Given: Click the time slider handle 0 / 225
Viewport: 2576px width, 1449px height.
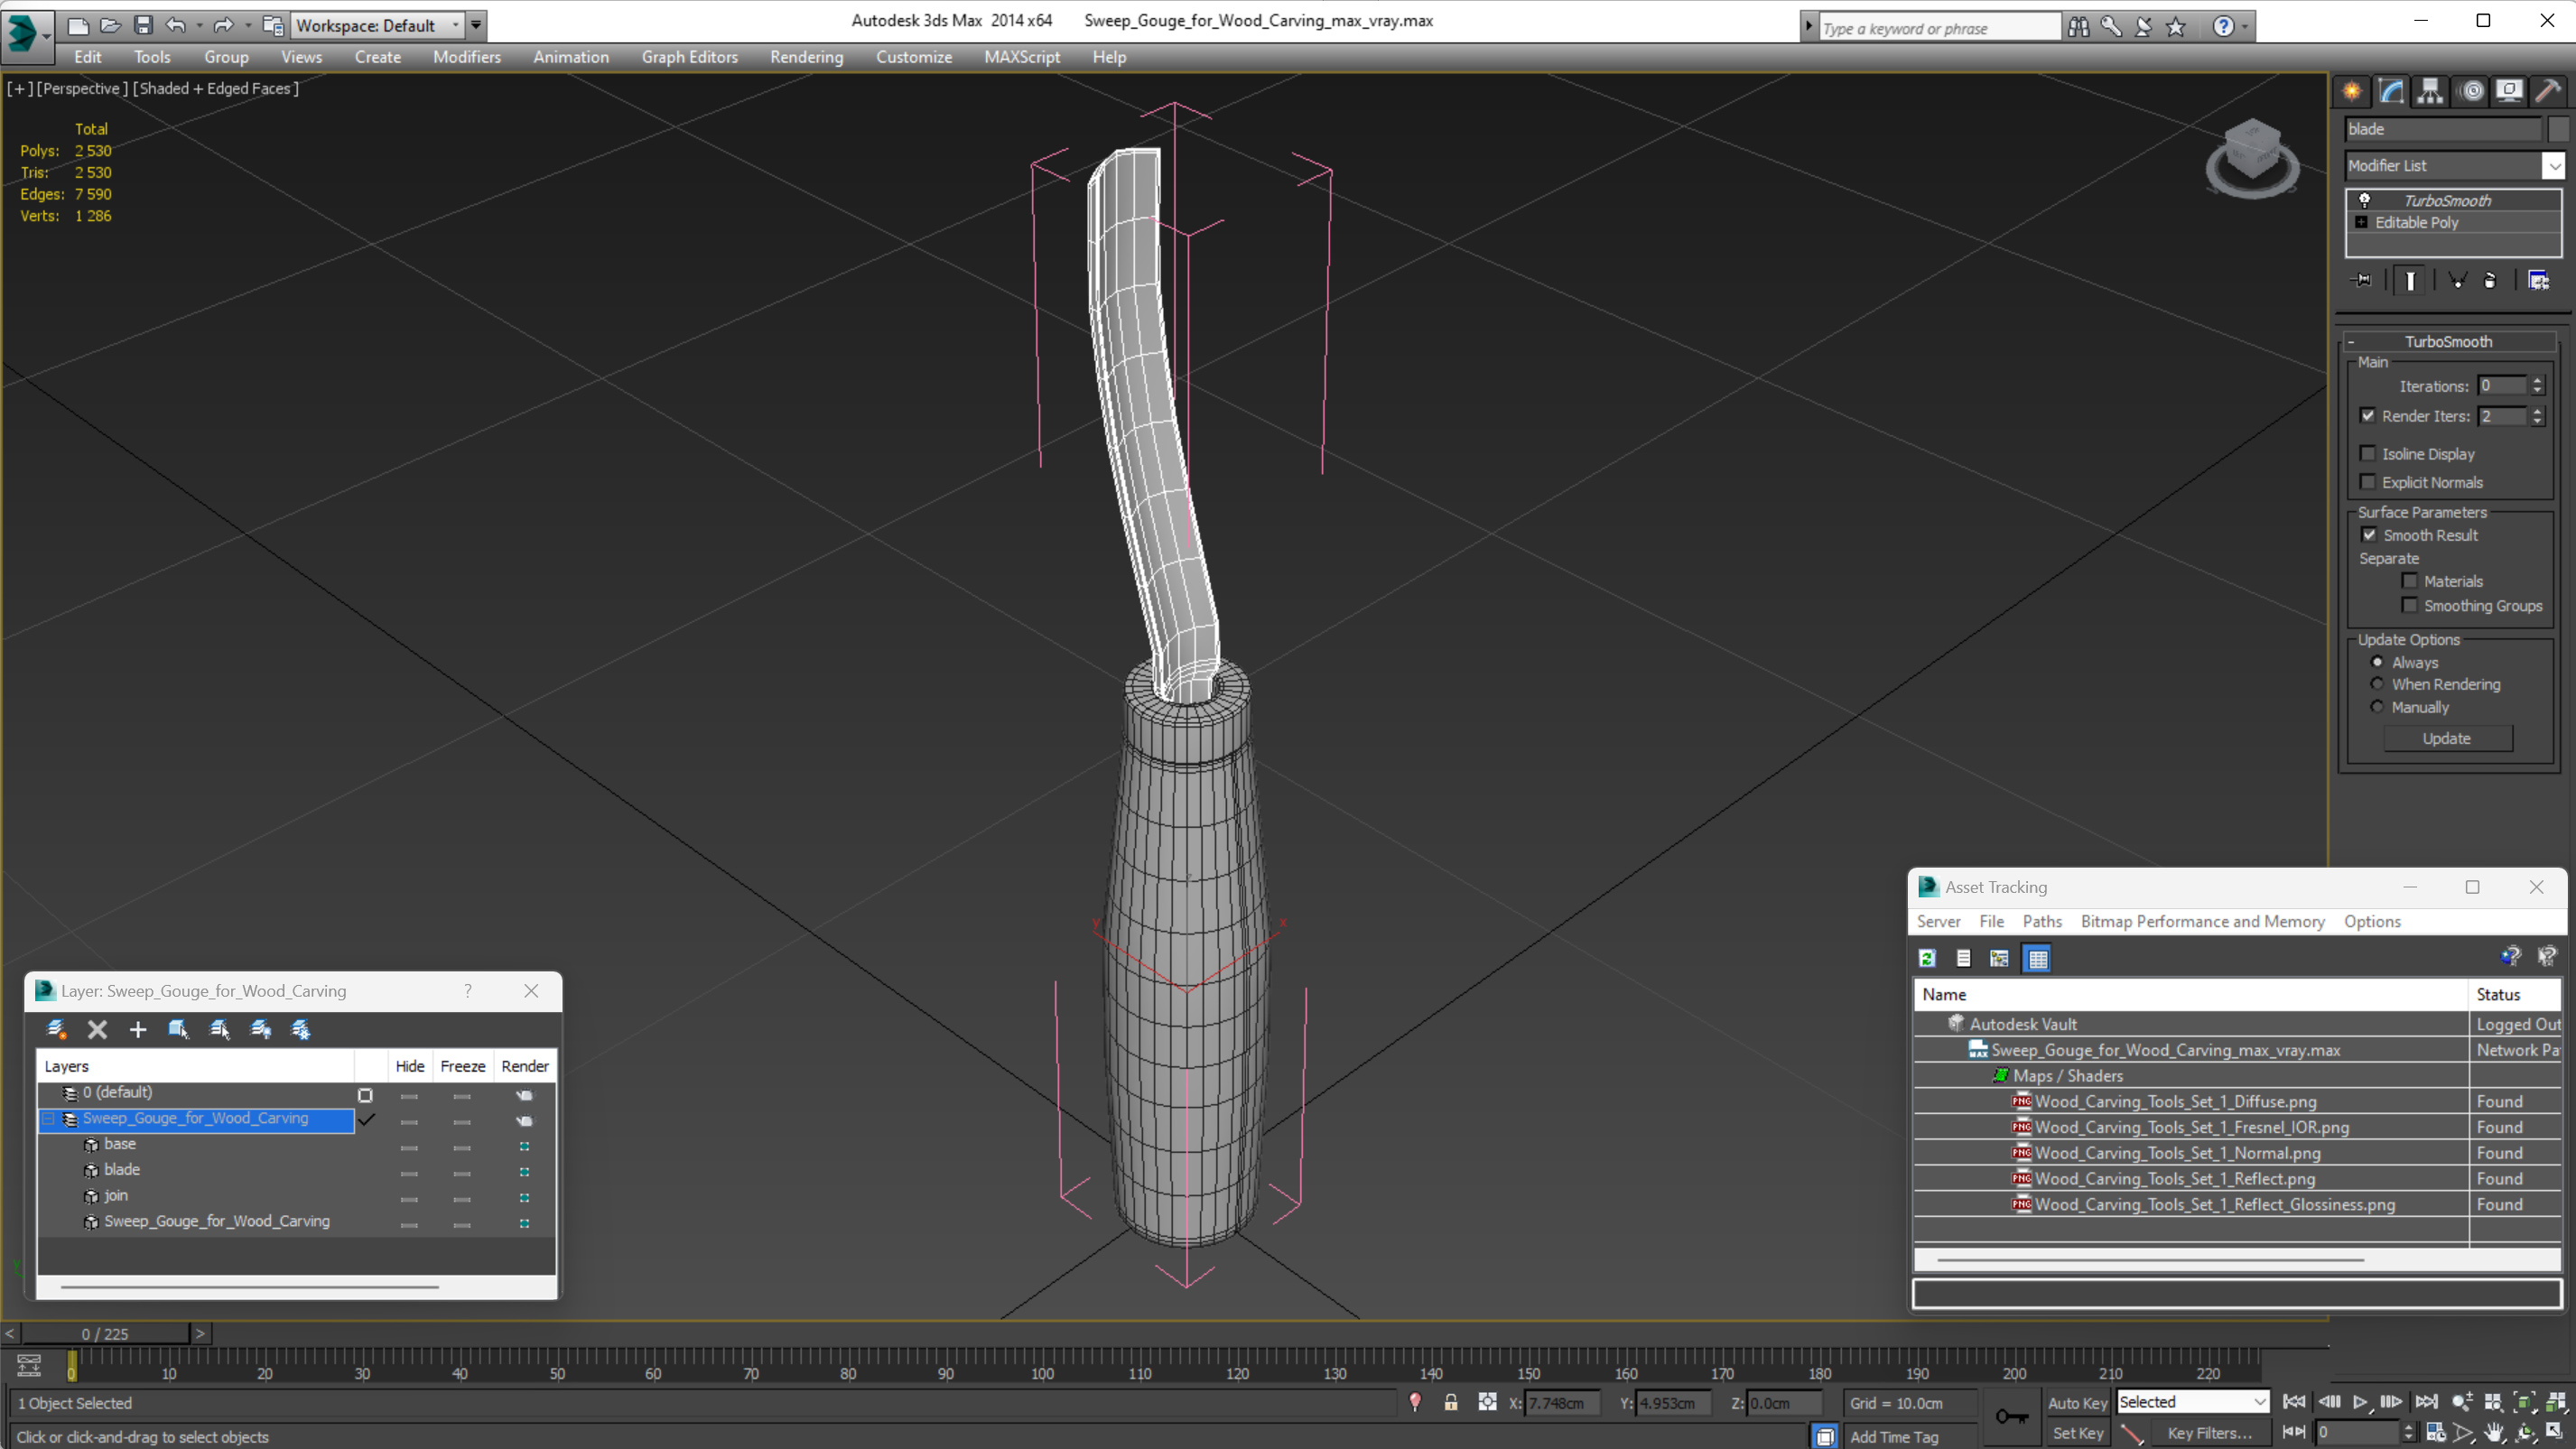Looking at the screenshot, I should pyautogui.click(x=105, y=1334).
